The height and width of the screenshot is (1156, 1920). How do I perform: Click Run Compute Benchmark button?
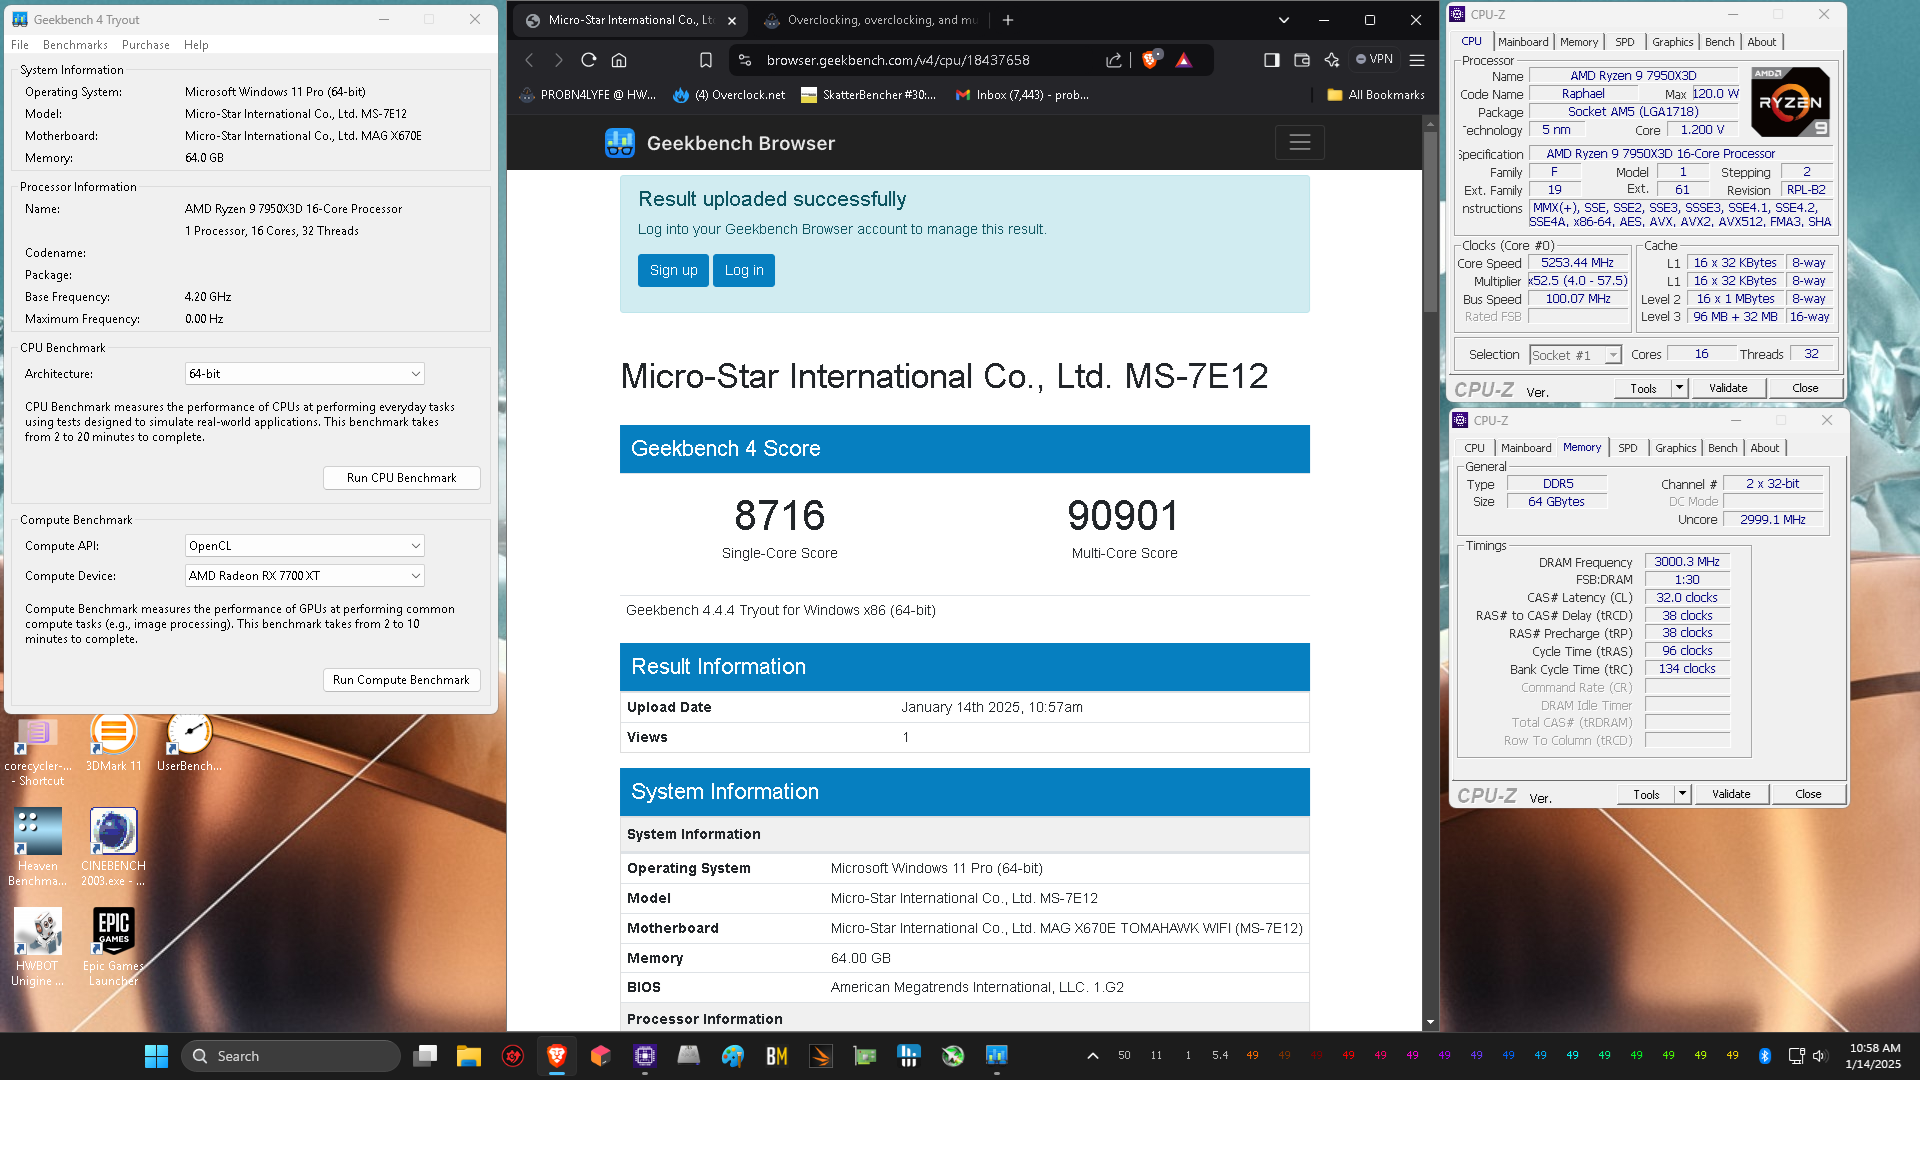pos(401,680)
